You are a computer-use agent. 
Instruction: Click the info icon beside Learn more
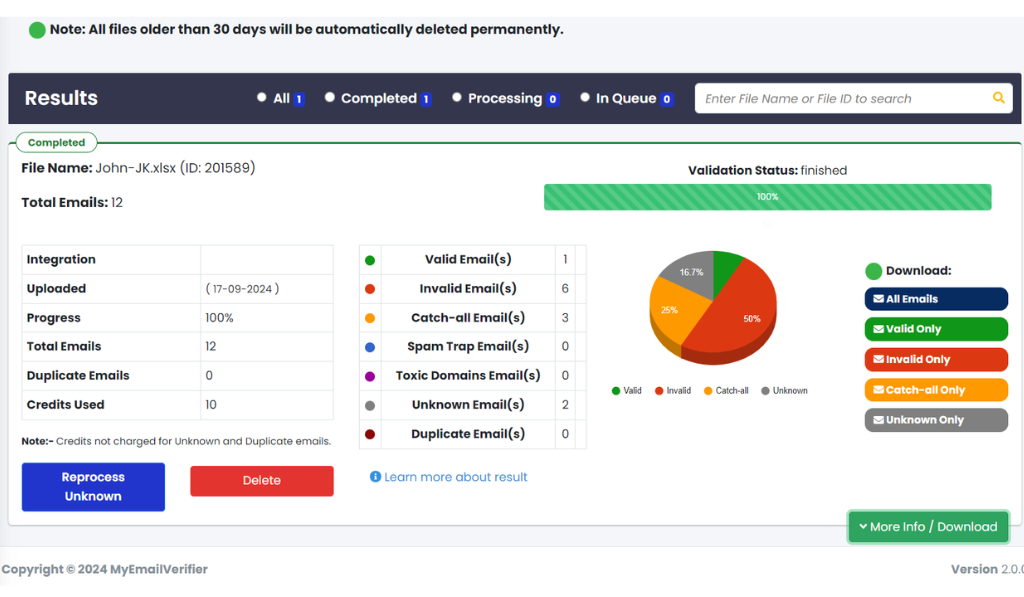376,476
